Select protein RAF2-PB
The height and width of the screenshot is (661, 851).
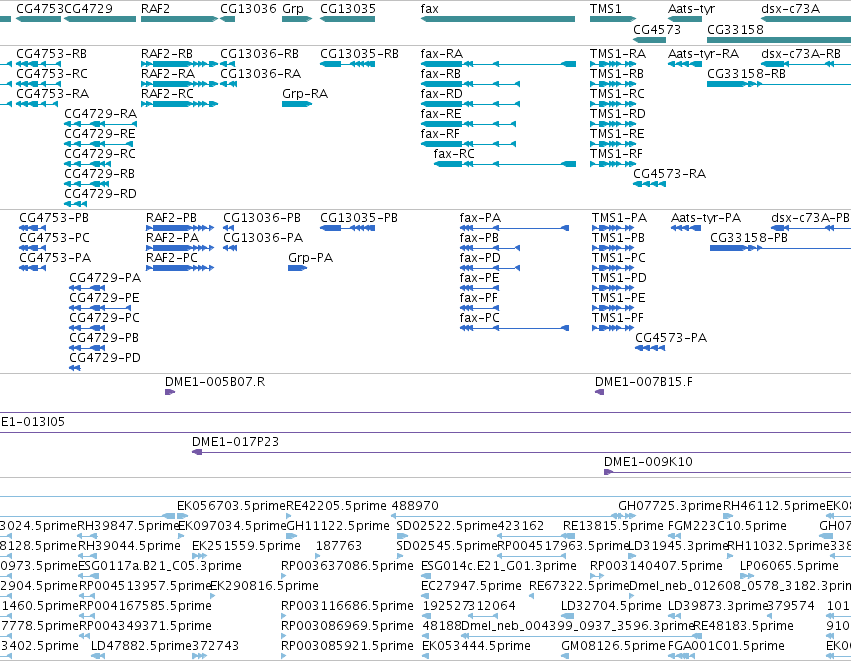pos(180,228)
